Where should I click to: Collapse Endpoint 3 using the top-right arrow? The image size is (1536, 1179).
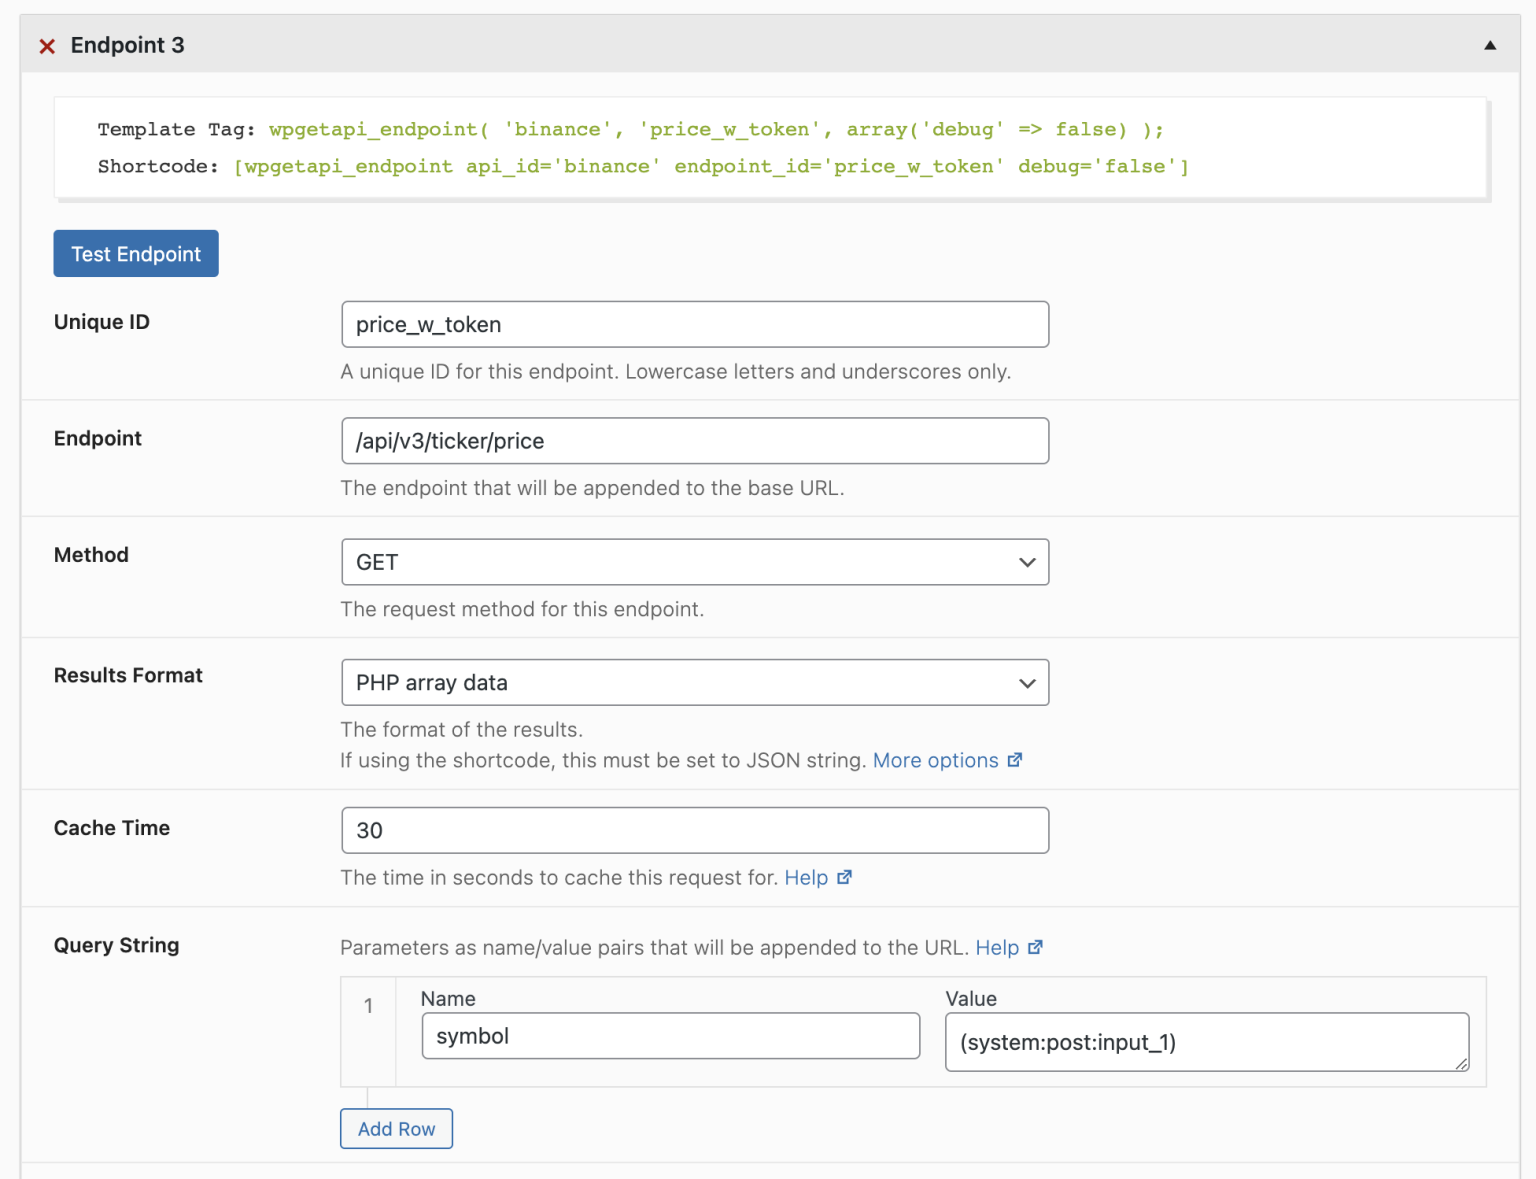(x=1489, y=44)
